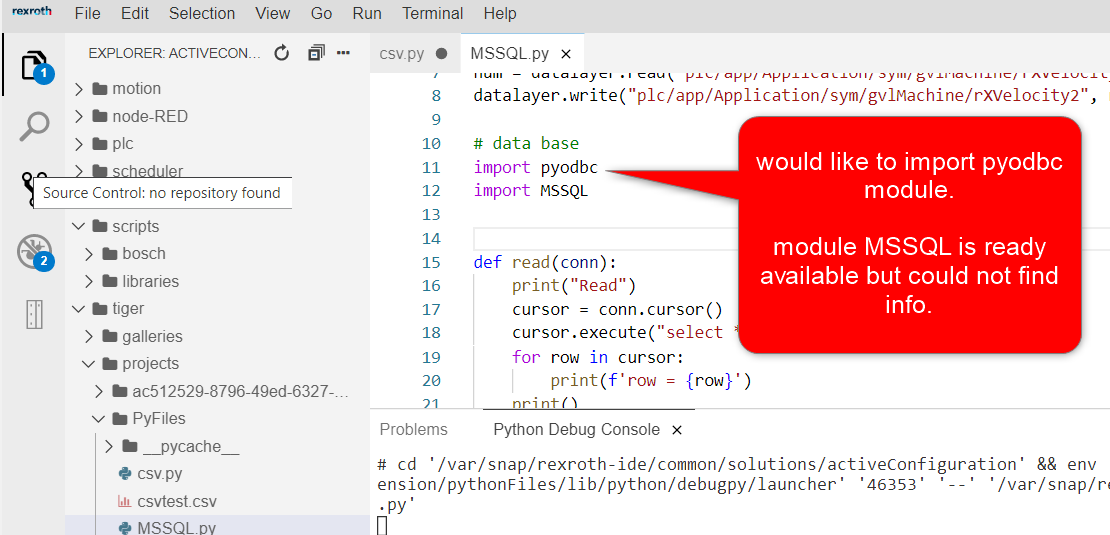This screenshot has width=1110, height=535.
Task: Close the Python Debug Console tab
Action: click(x=677, y=430)
